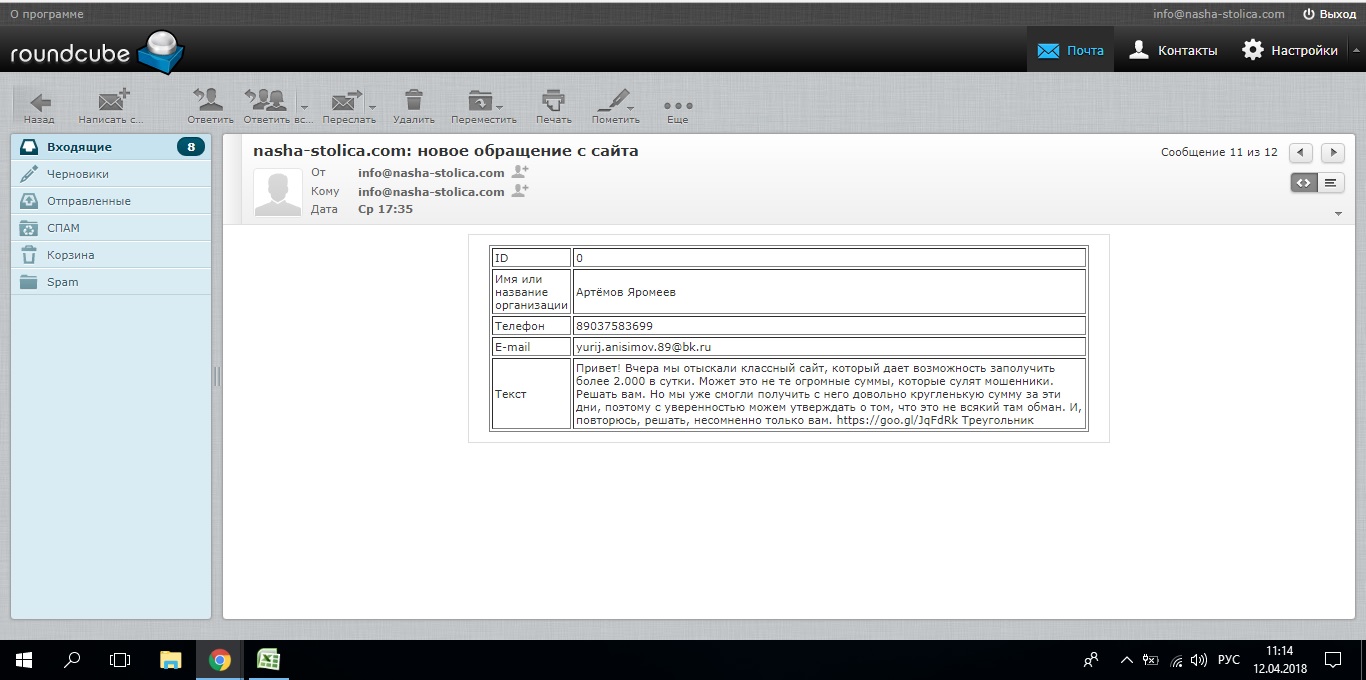Forward message with Переслать
The width and height of the screenshot is (1366, 680).
point(347,105)
